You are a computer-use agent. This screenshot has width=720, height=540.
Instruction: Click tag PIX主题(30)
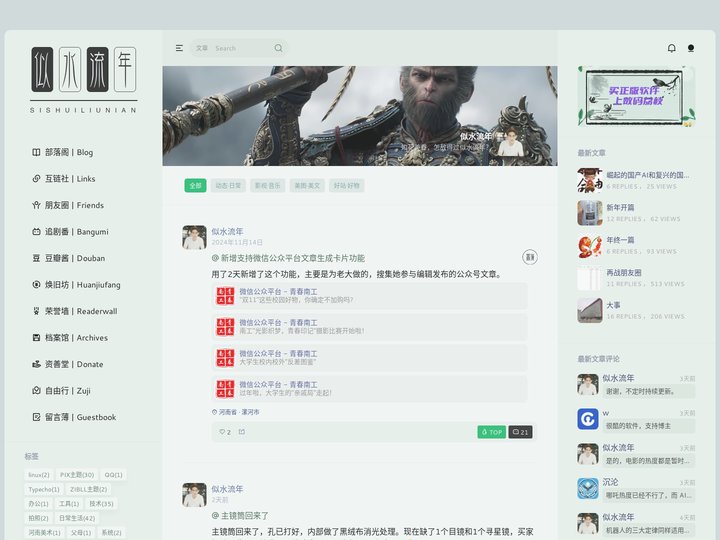[x=77, y=475]
